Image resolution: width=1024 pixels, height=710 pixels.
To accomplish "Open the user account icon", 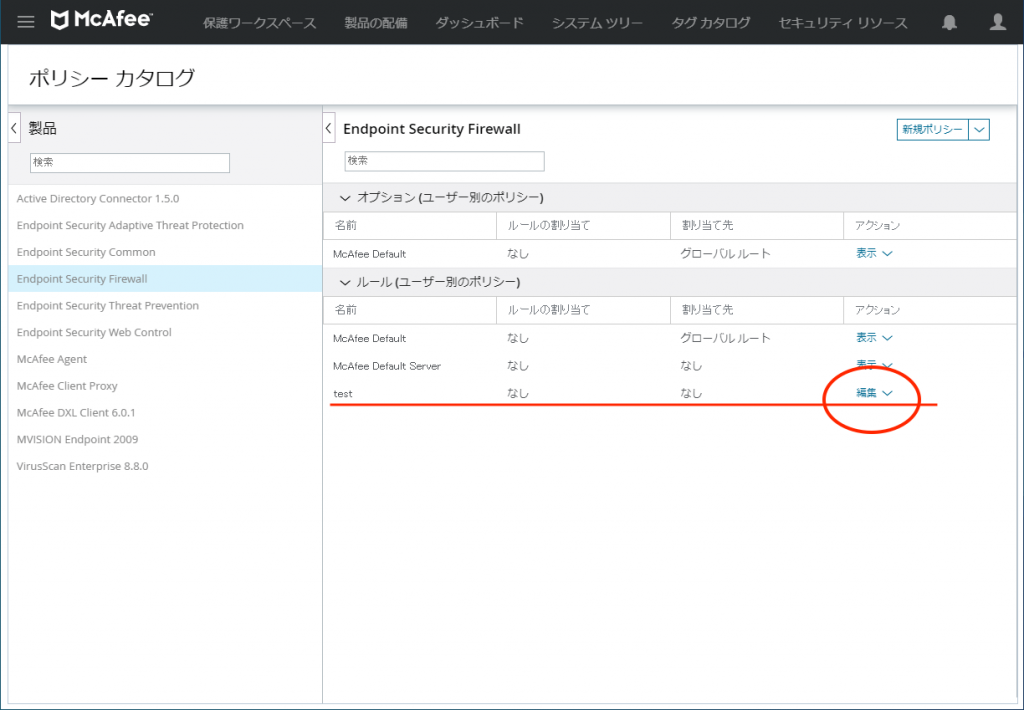I will click(x=997, y=23).
